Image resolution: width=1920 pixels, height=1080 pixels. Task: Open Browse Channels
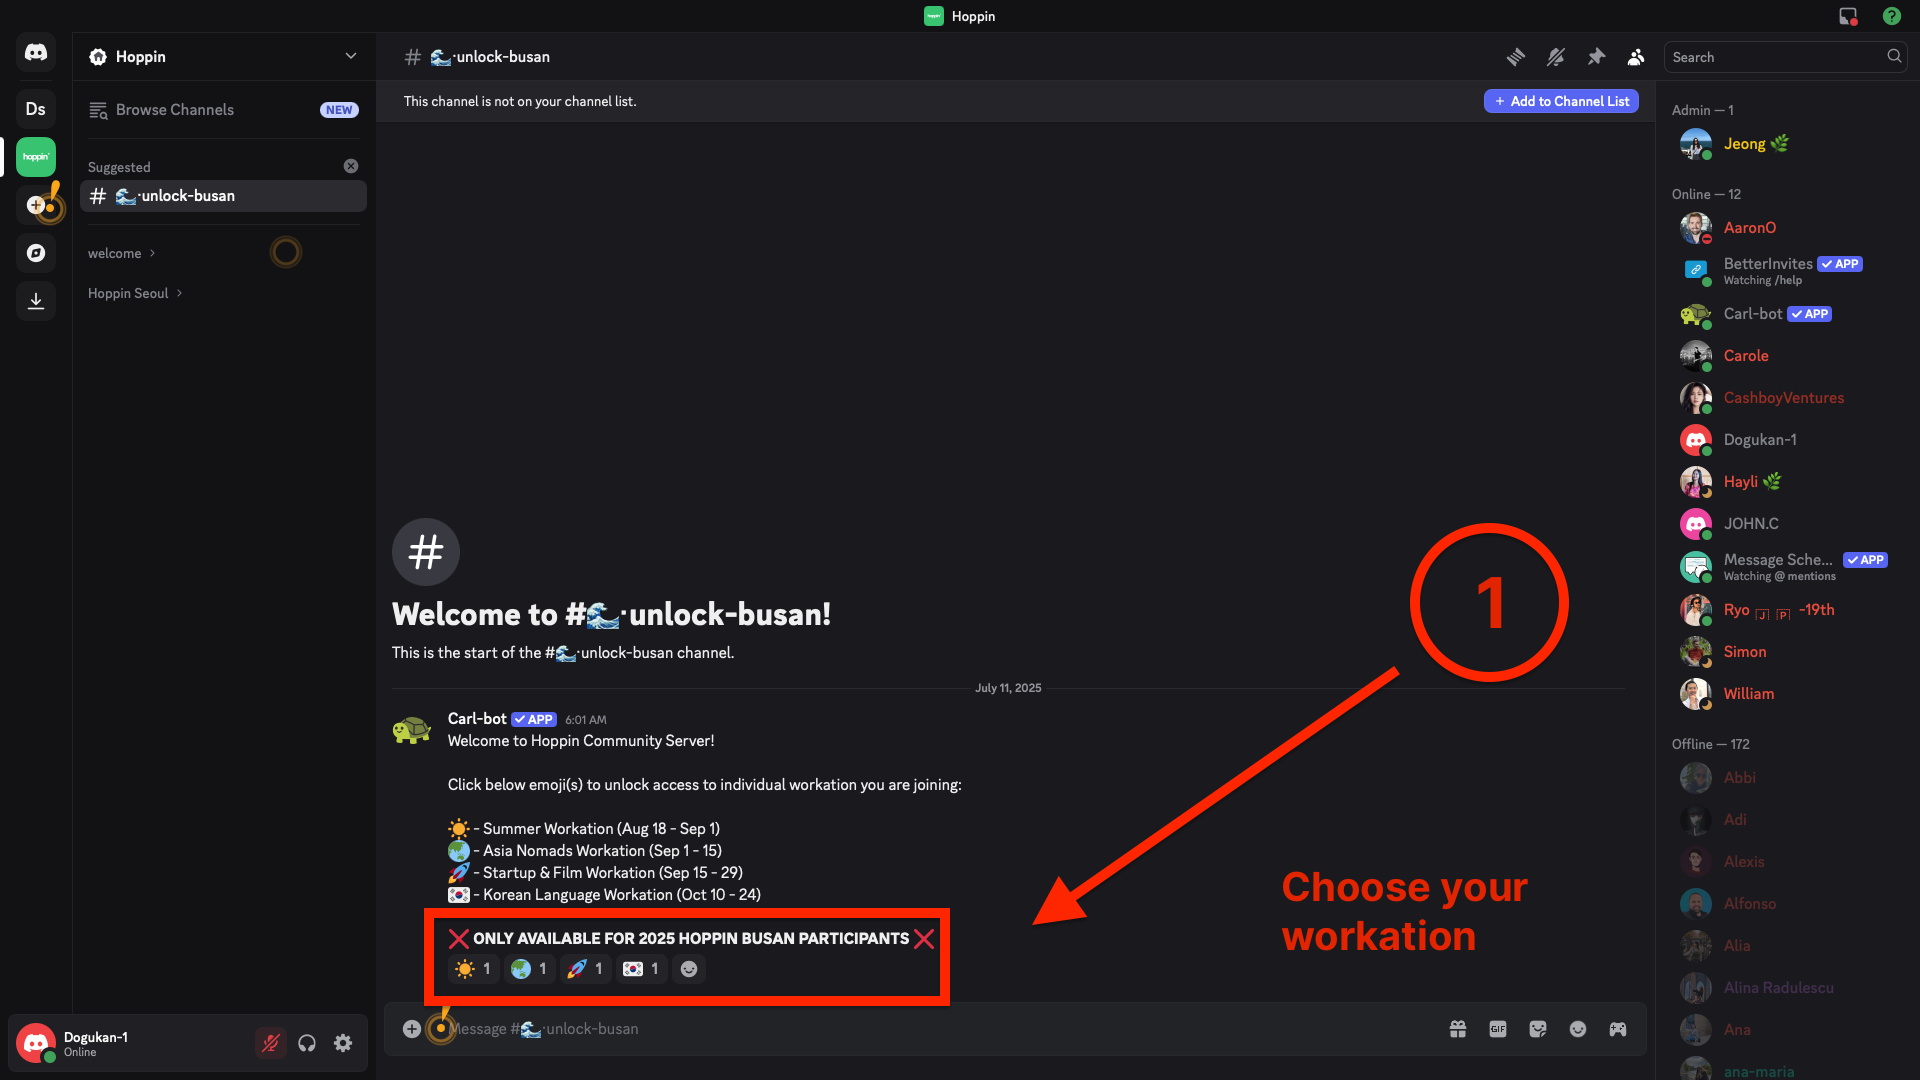224,110
